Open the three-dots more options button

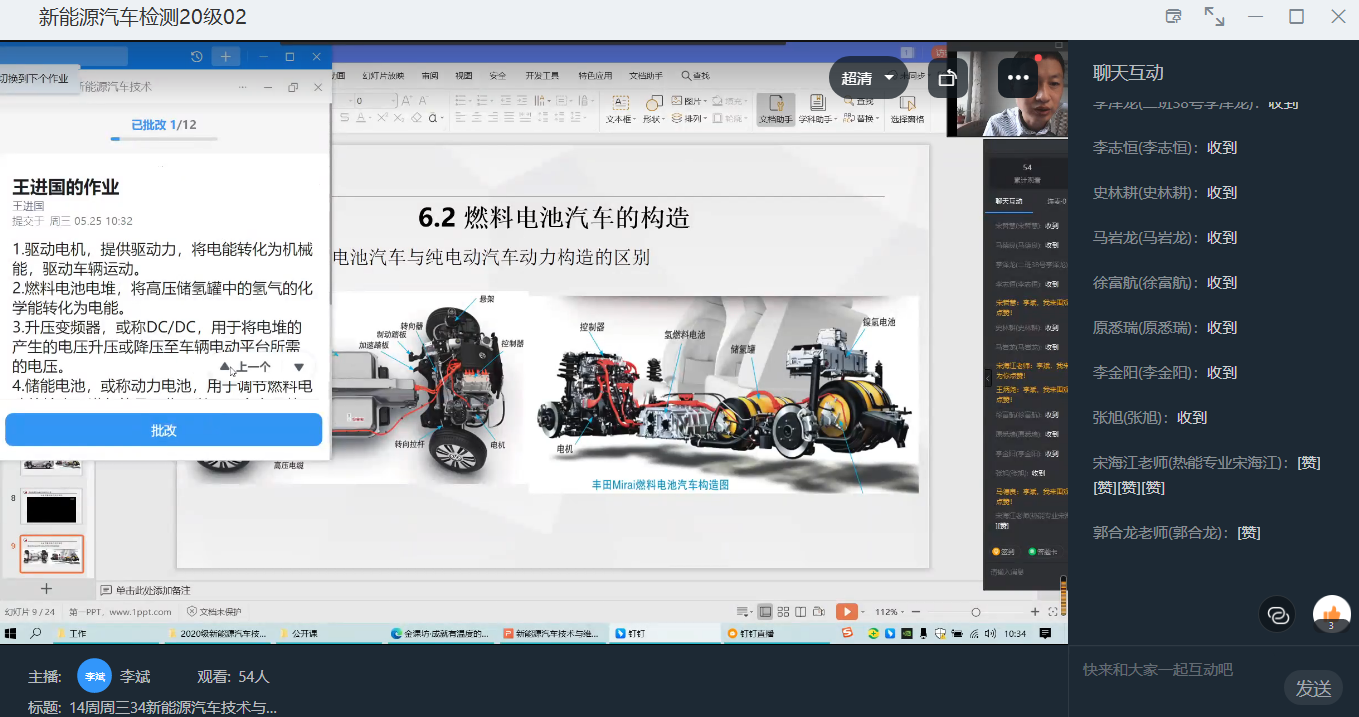[1018, 78]
